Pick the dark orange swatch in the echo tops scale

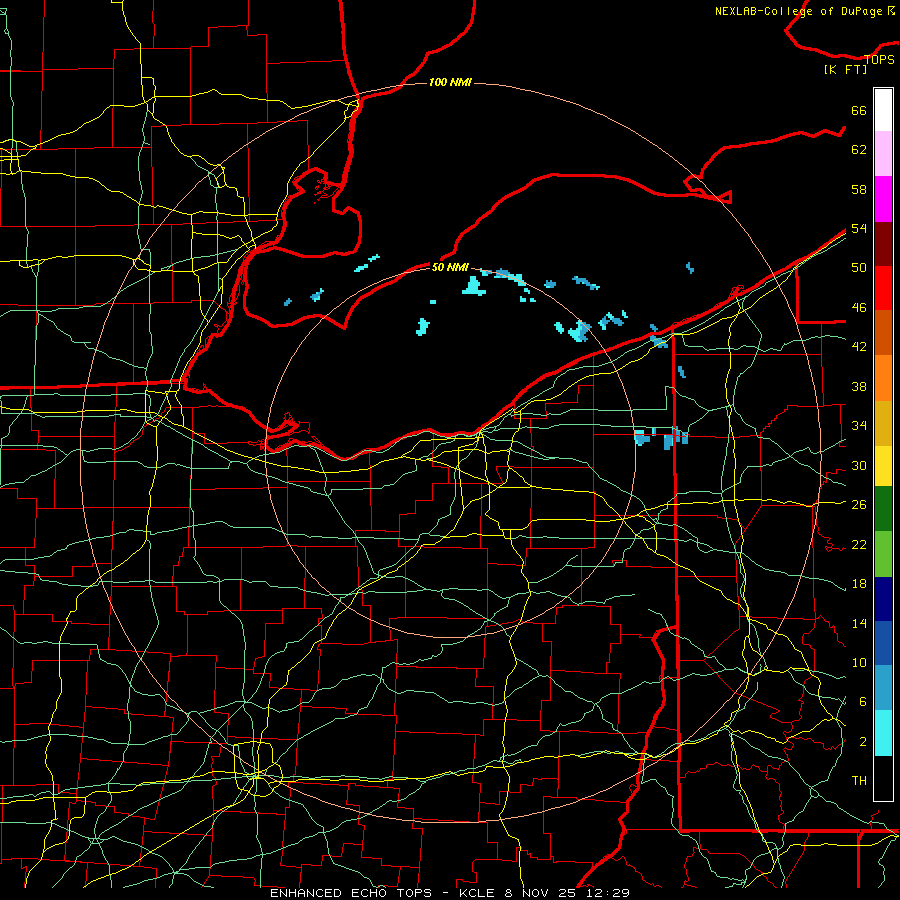click(883, 333)
